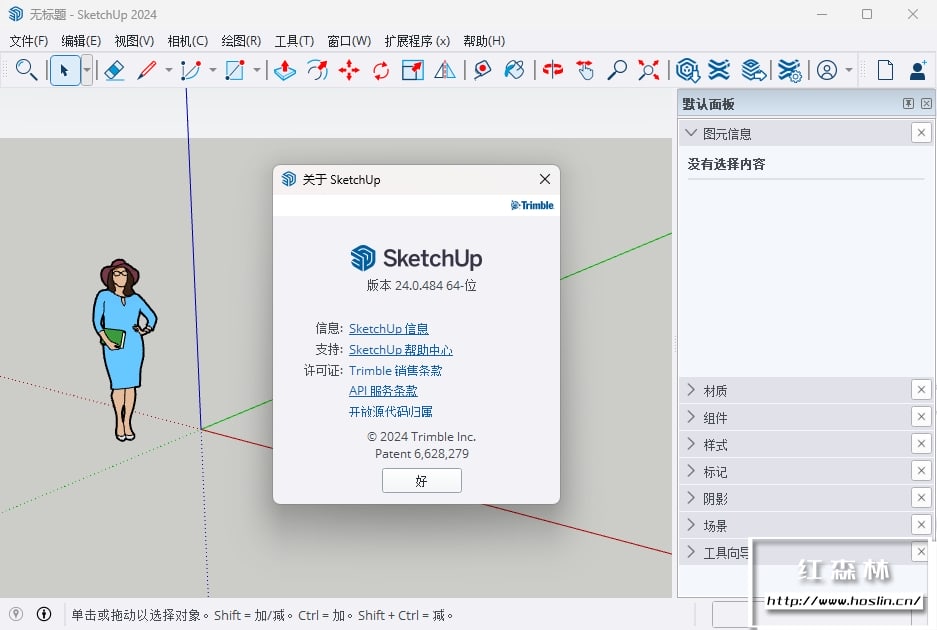Open the API 服务条款 link
The image size is (937, 630).
pos(383,391)
